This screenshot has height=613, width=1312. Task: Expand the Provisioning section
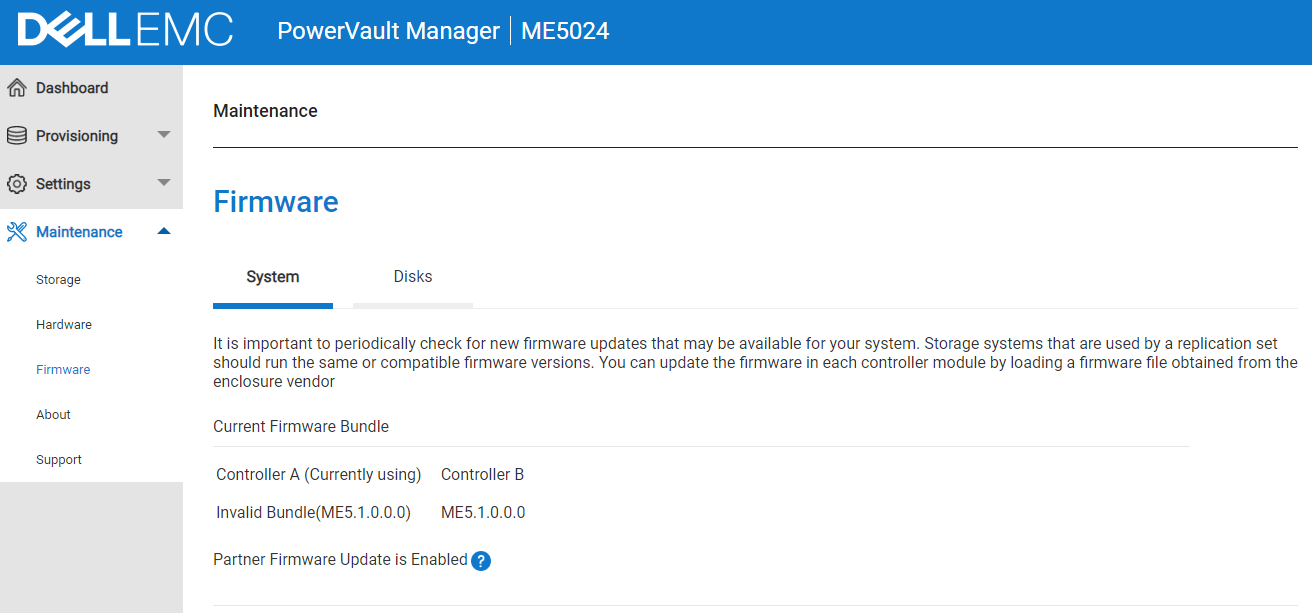point(163,135)
